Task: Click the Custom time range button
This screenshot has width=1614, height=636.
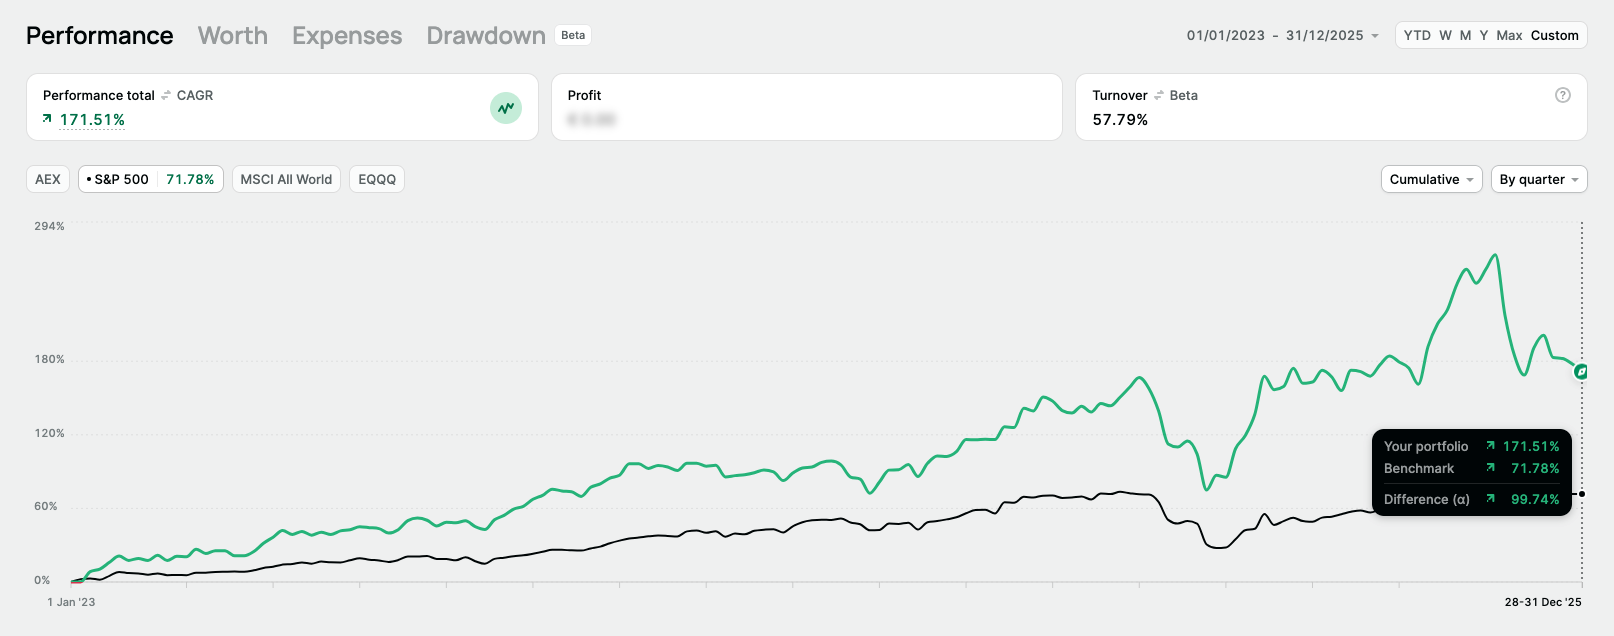Action: click(x=1554, y=35)
